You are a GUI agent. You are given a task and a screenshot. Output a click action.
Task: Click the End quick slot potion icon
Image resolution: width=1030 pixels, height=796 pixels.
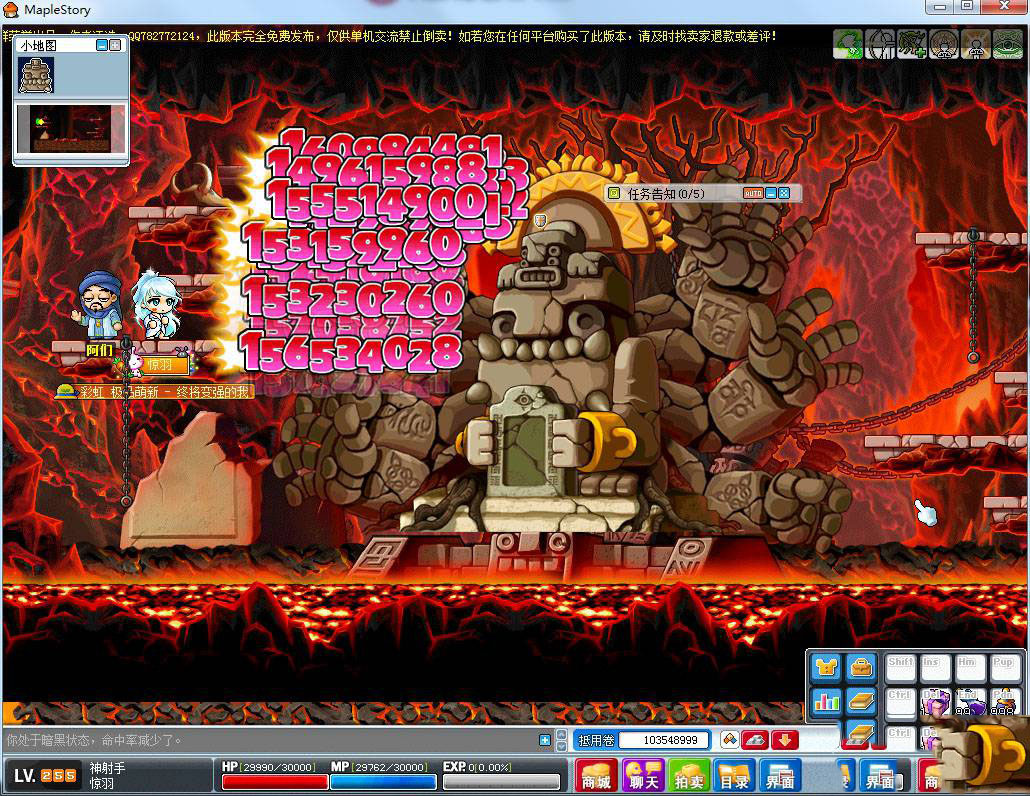coord(970,702)
